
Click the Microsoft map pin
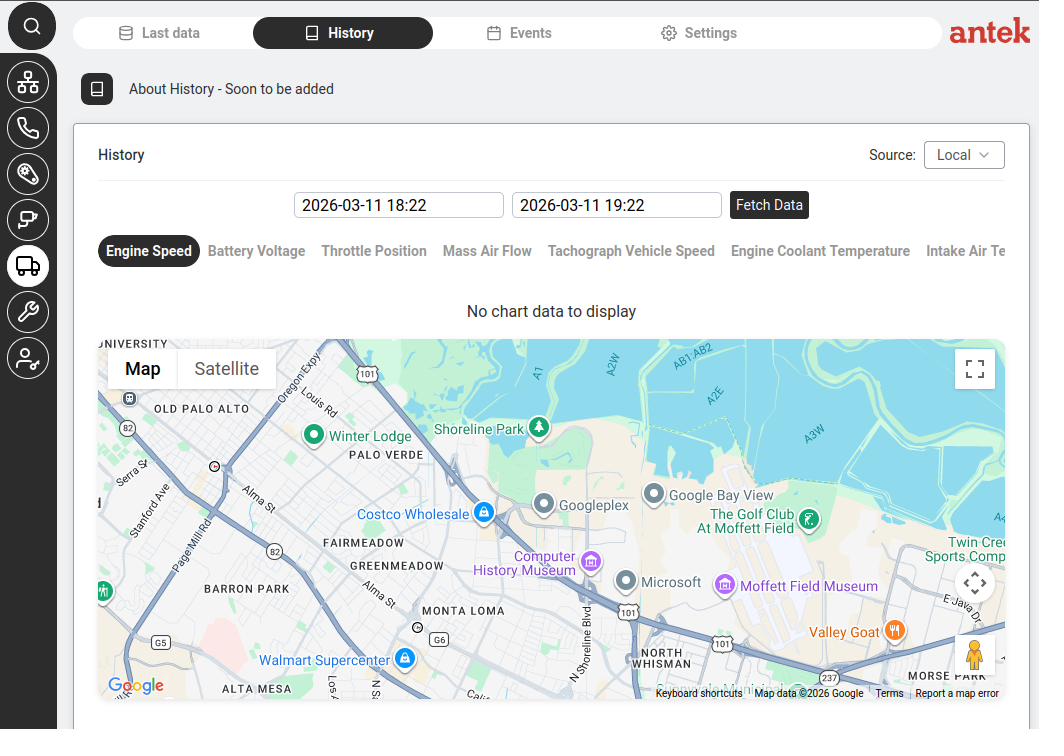(x=626, y=581)
